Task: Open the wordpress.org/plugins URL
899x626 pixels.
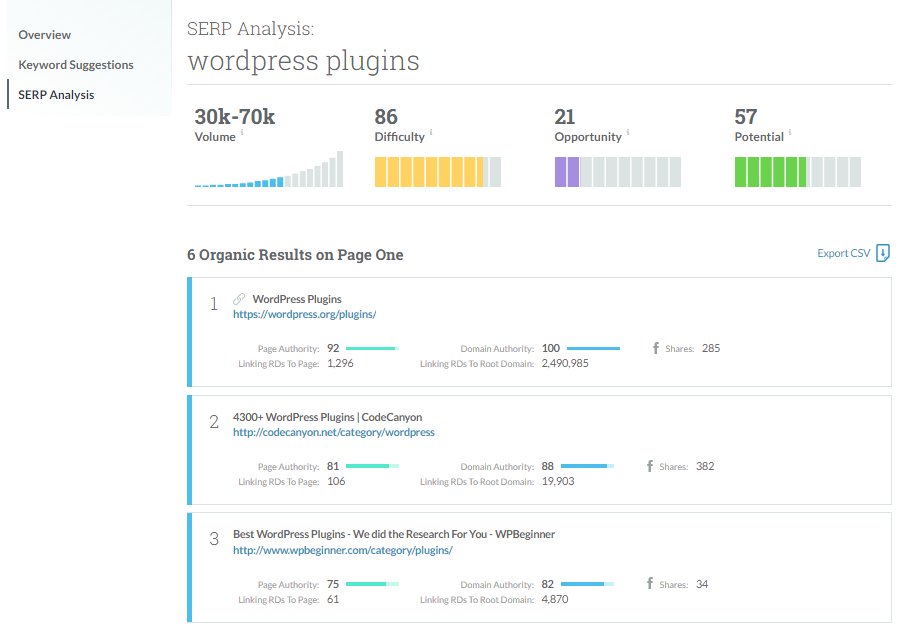Action: (304, 314)
